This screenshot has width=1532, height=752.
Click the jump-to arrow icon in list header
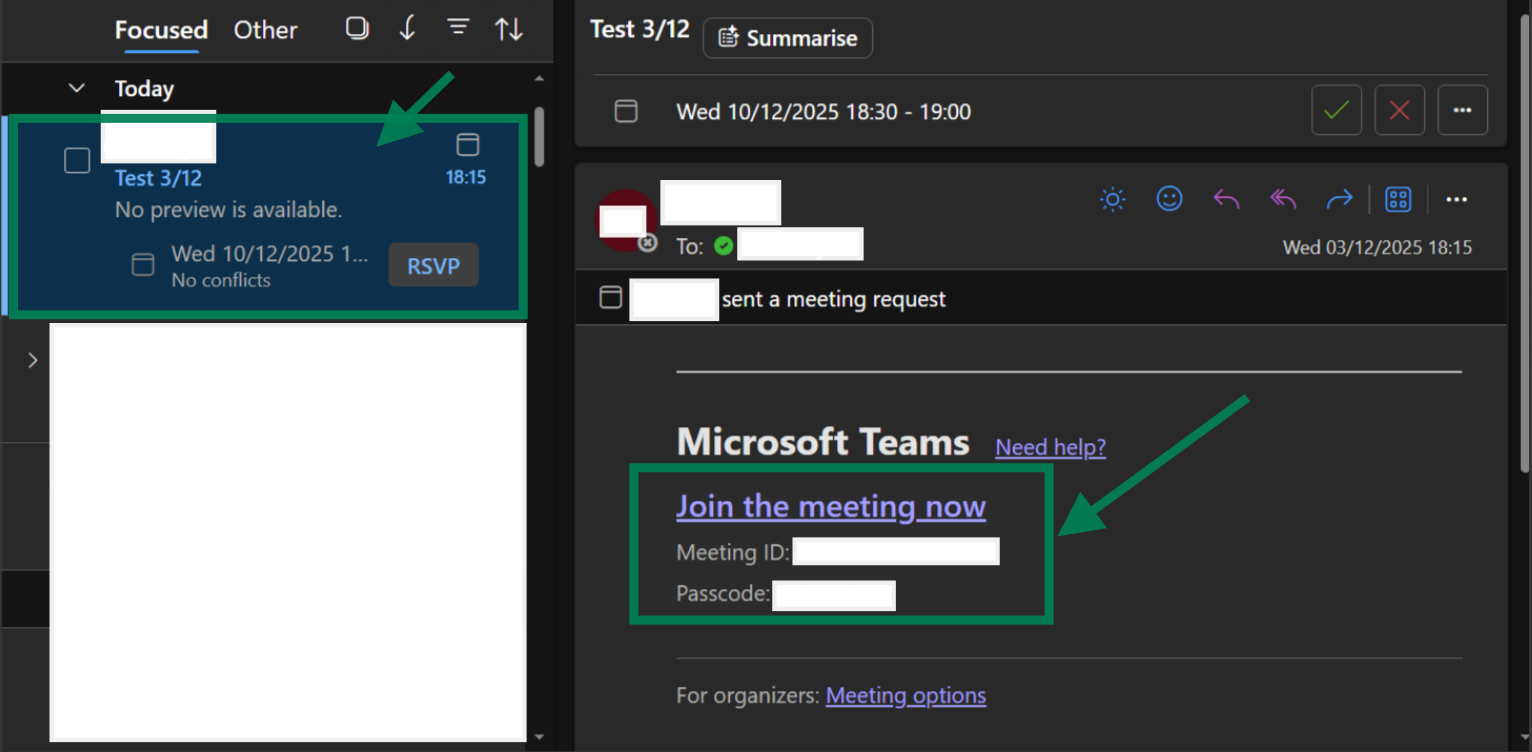coord(407,28)
